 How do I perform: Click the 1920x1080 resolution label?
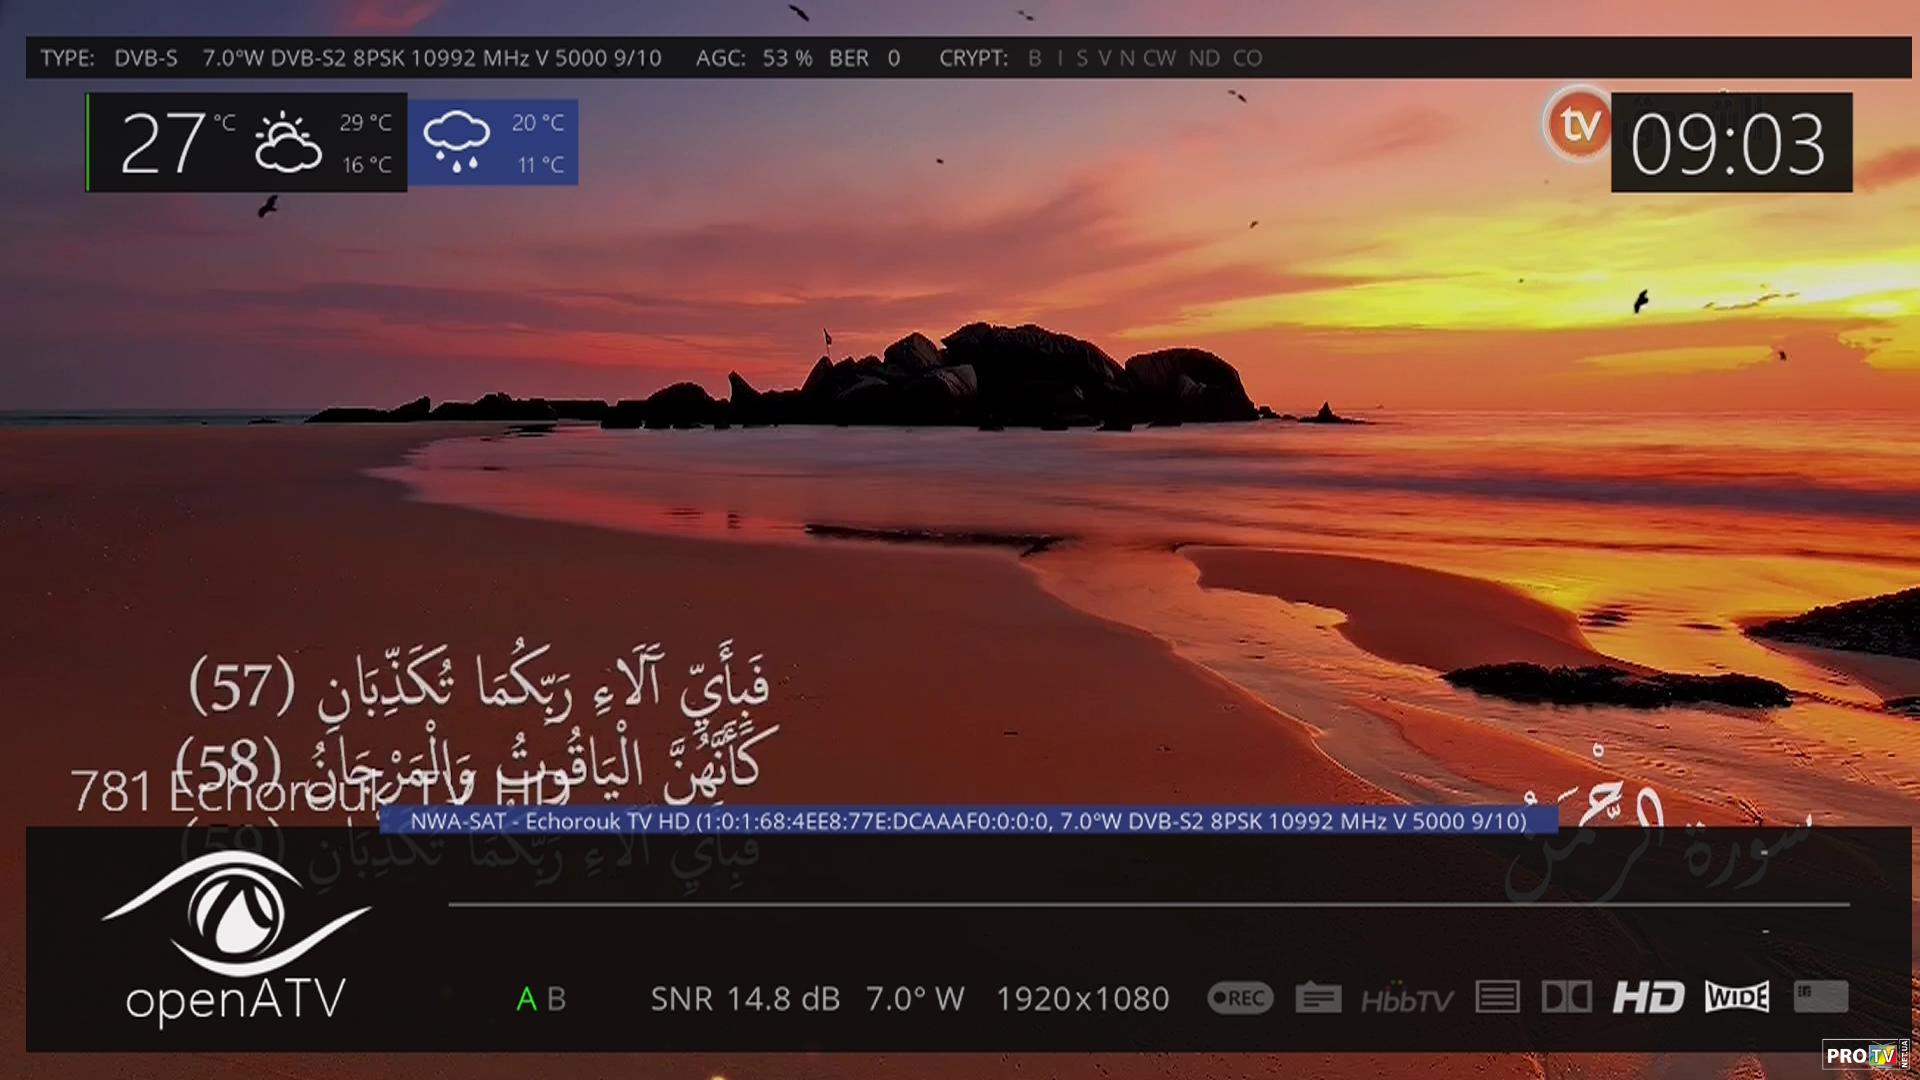coord(1082,999)
